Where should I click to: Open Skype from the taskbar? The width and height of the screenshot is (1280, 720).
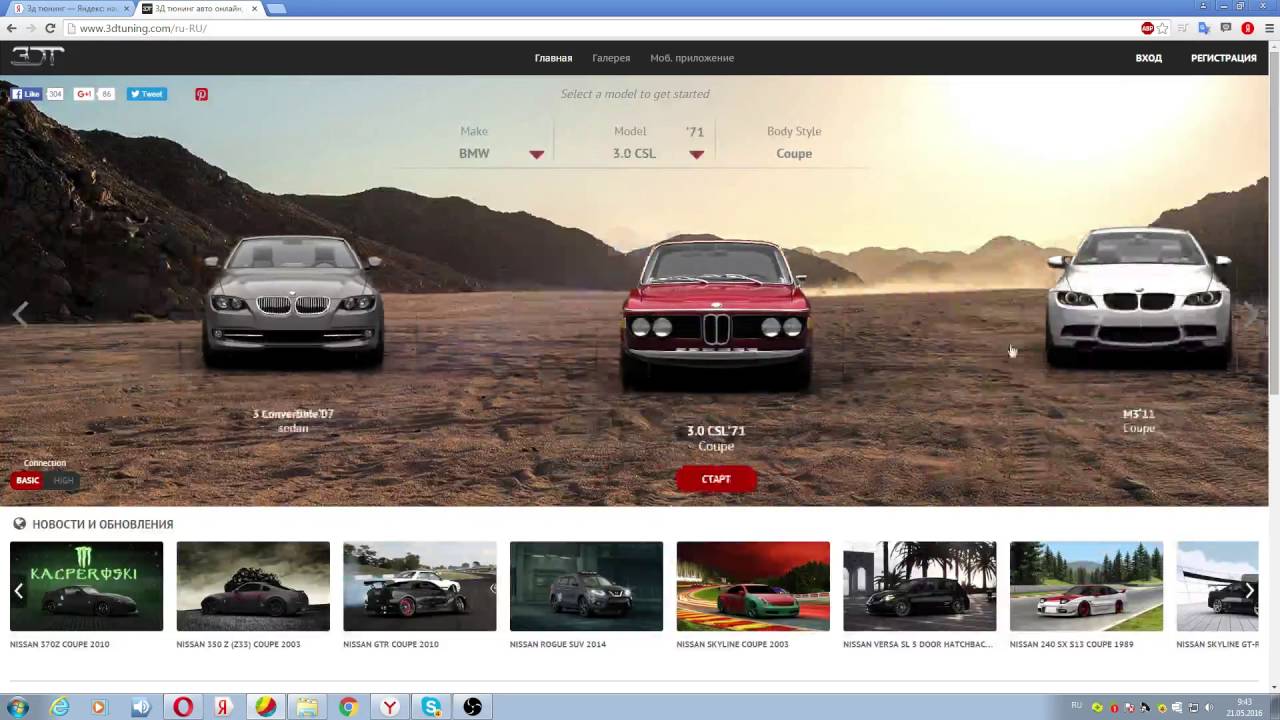431,707
